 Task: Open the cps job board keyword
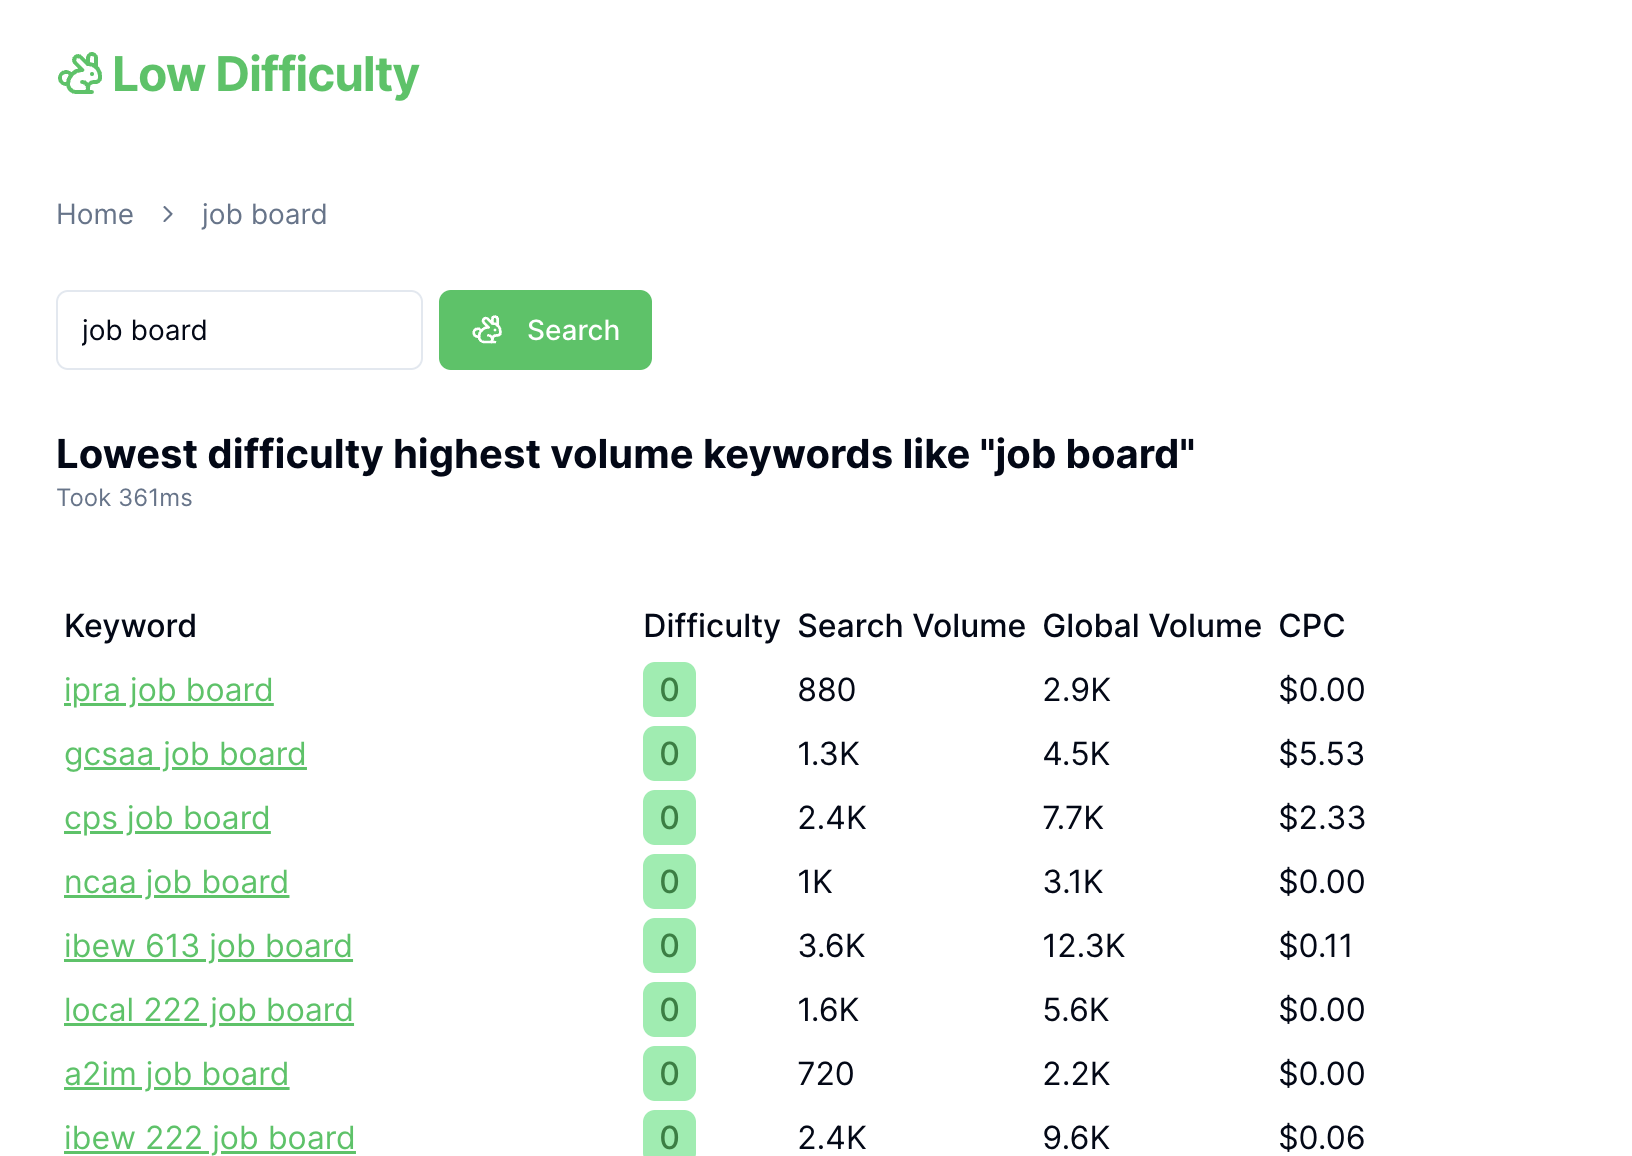tap(167, 818)
